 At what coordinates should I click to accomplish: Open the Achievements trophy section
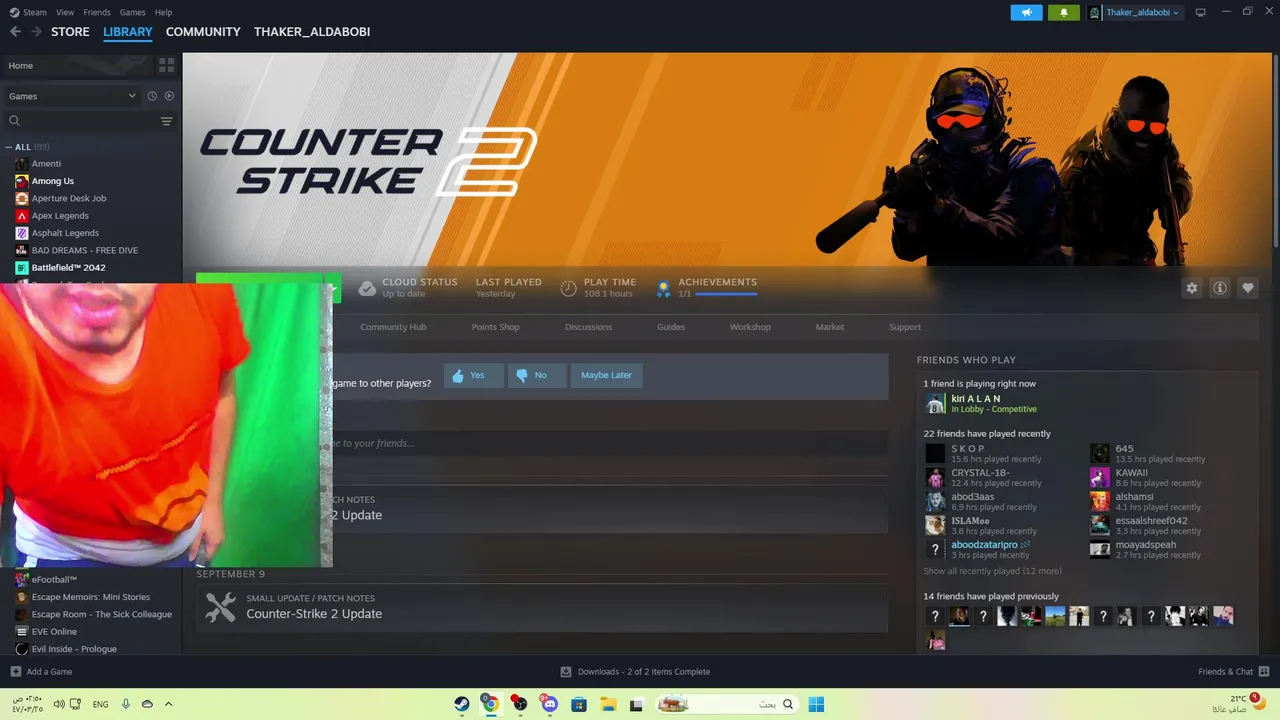click(x=662, y=289)
